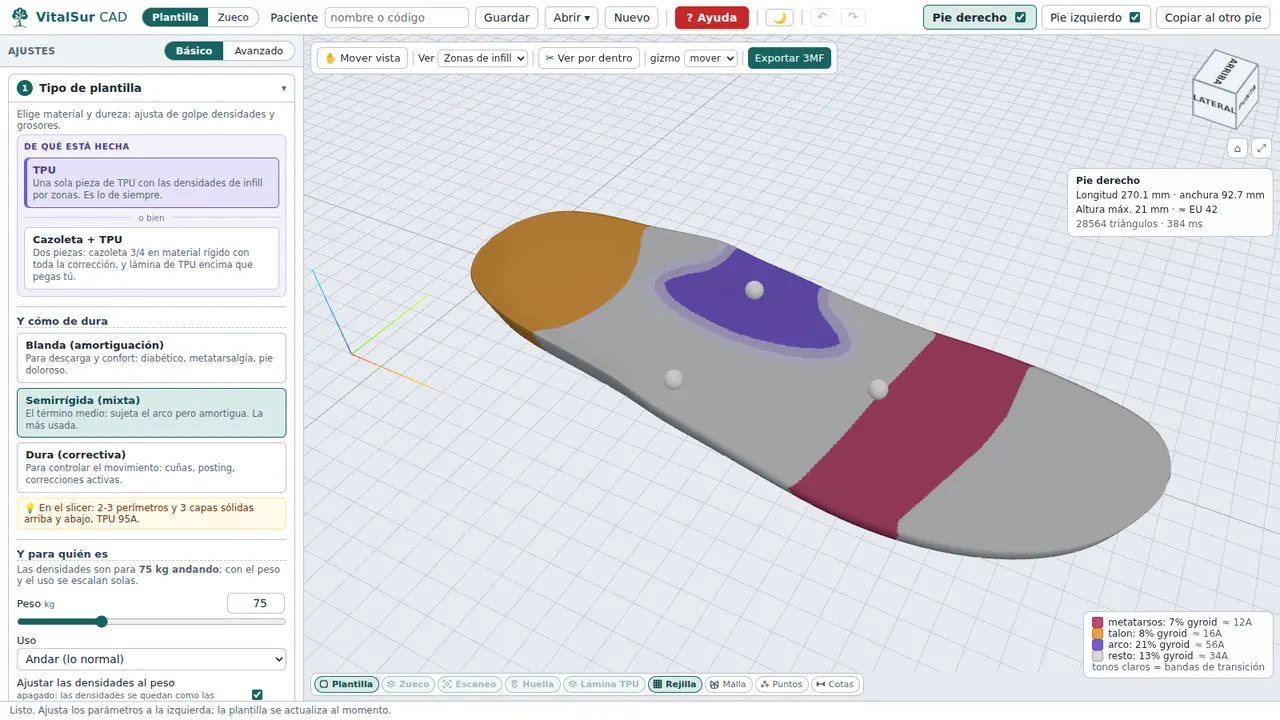Uncheck Ajustar las densidades al peso
This screenshot has width=1280, height=720.
pyautogui.click(x=257, y=694)
